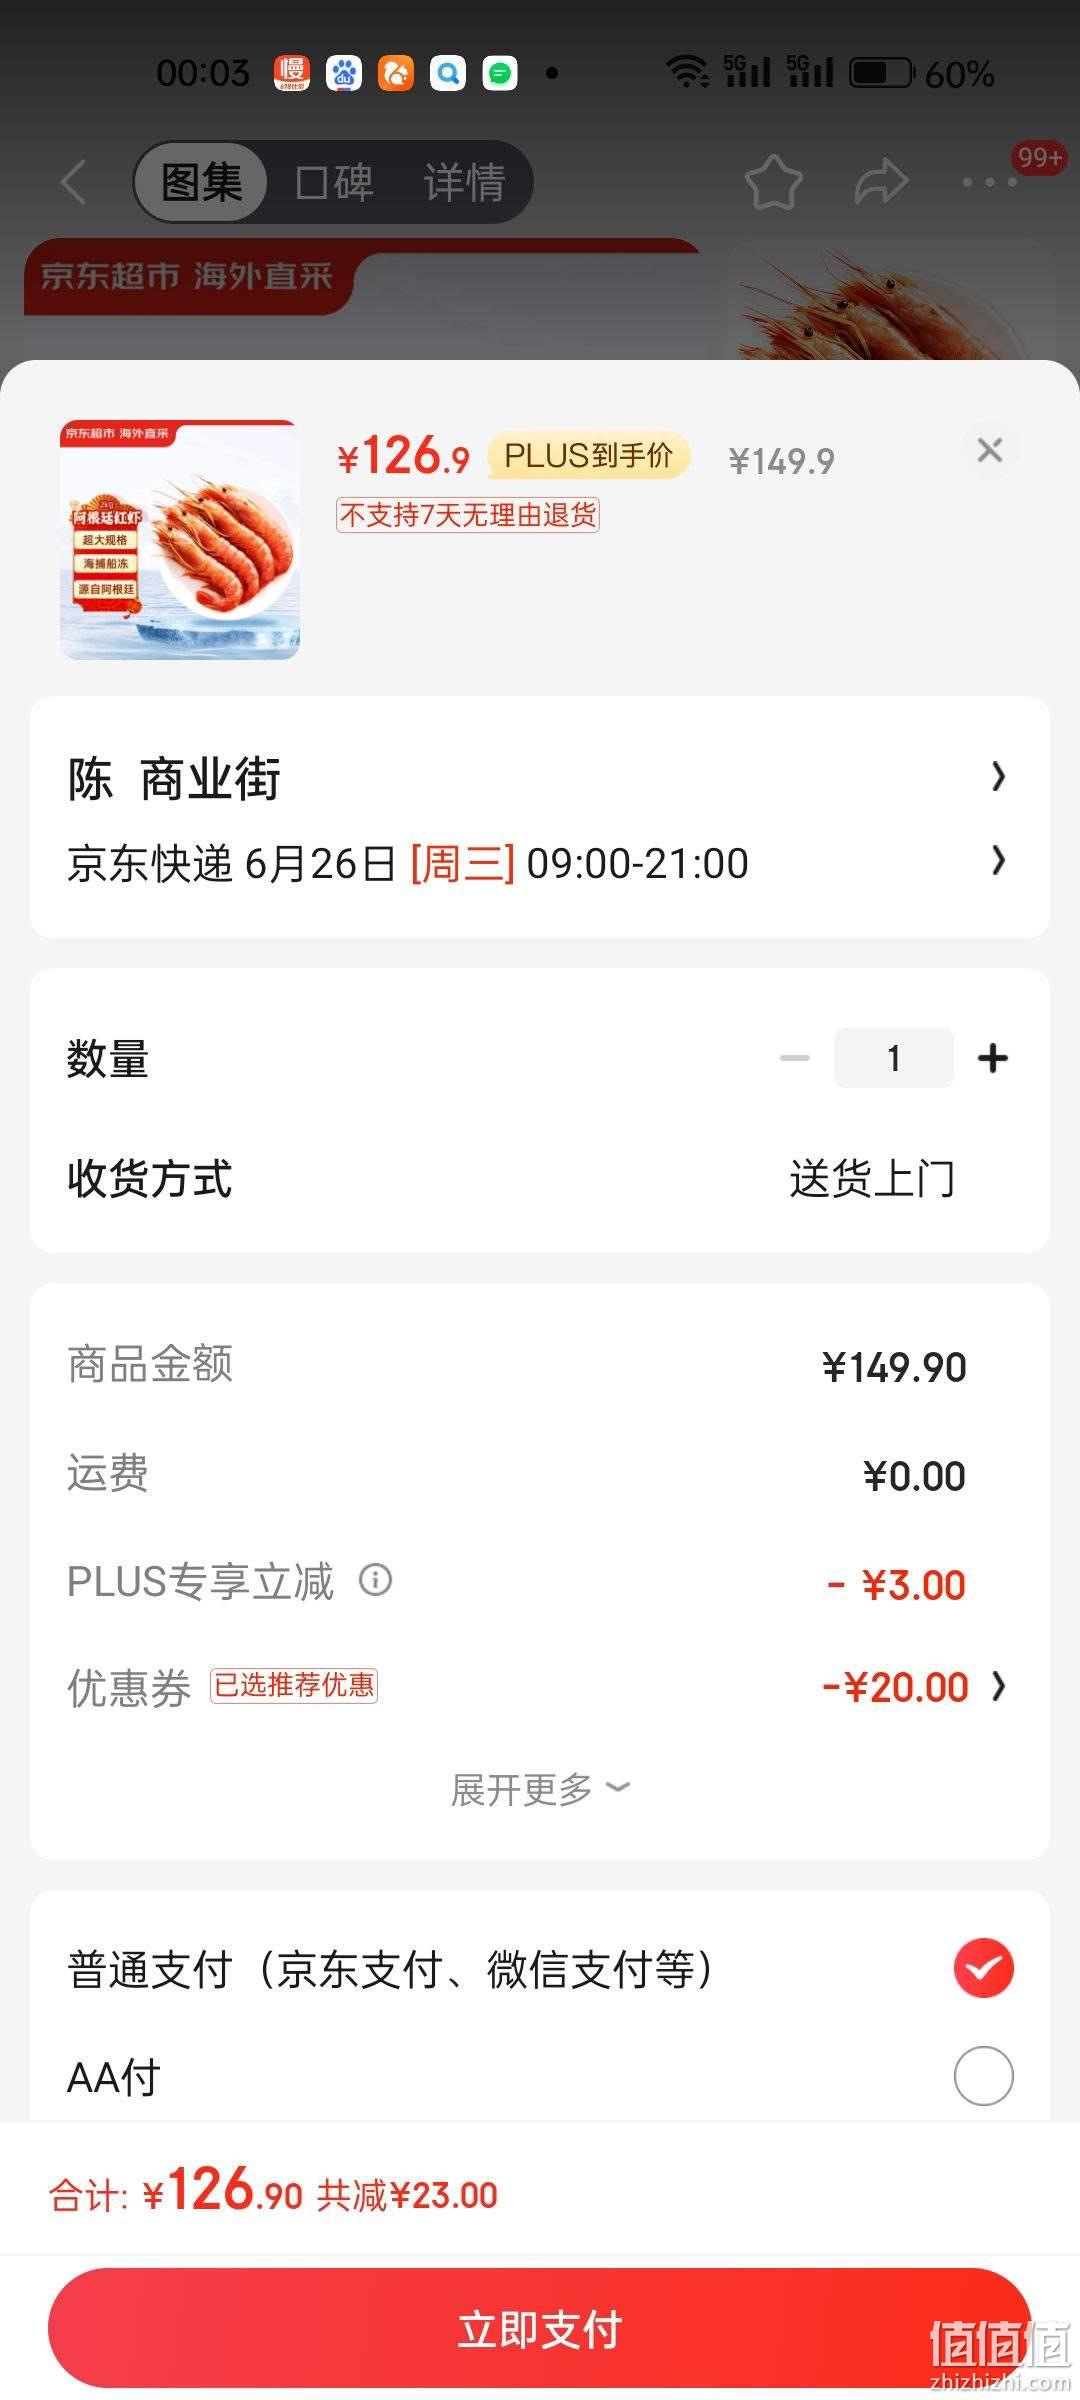Close the order popup with X
This screenshot has width=1080, height=2400.
tap(990, 450)
